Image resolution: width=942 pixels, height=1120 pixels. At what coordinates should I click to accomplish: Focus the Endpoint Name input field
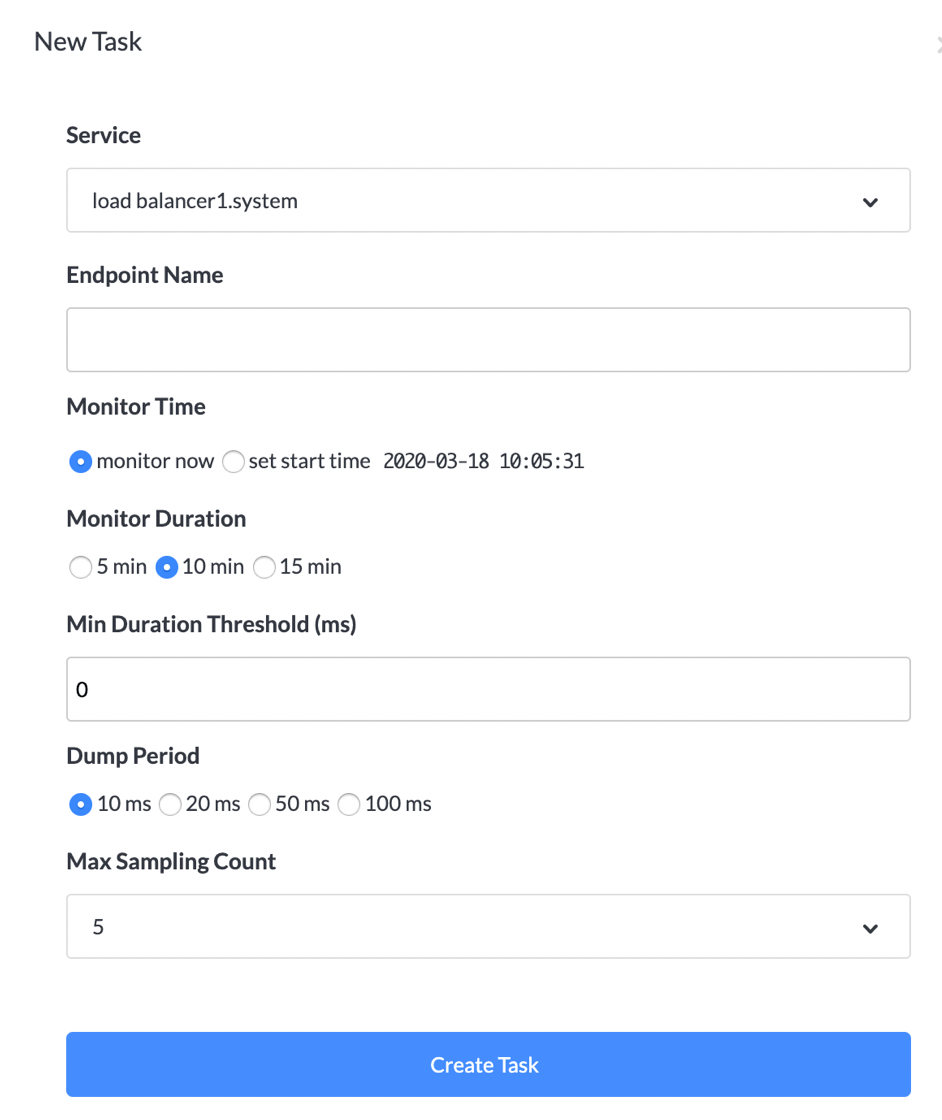click(488, 340)
